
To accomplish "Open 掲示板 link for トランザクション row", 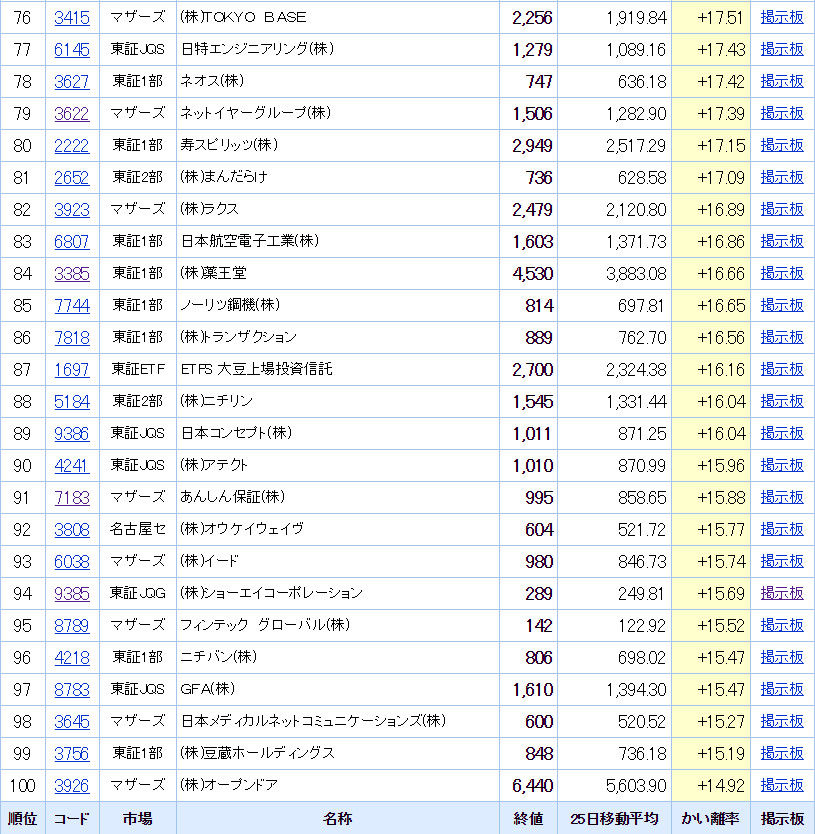I will [782, 337].
